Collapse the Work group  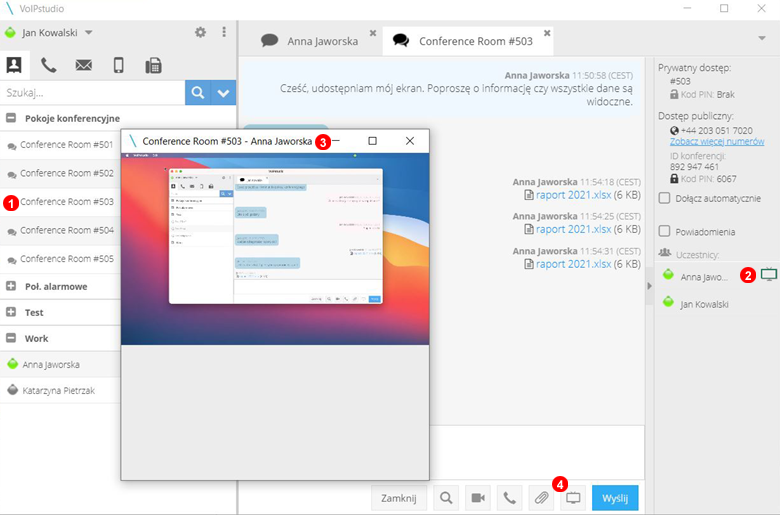click(11, 338)
